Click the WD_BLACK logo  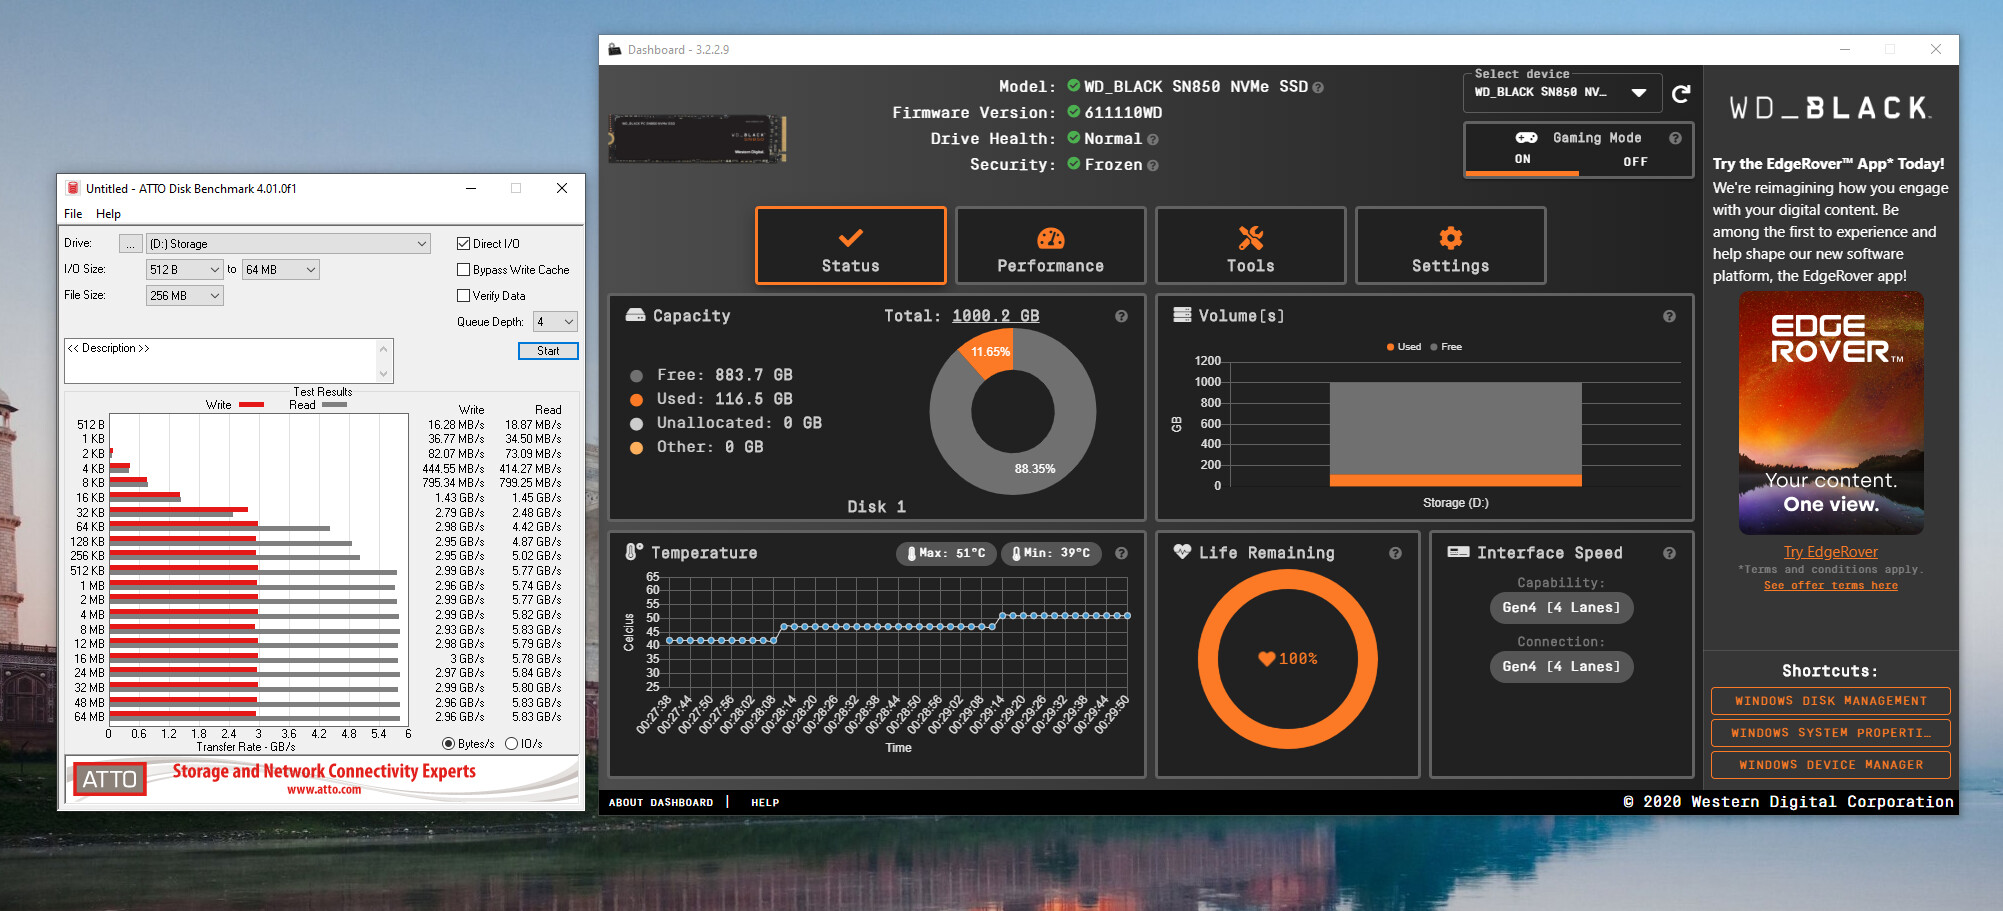click(1830, 108)
